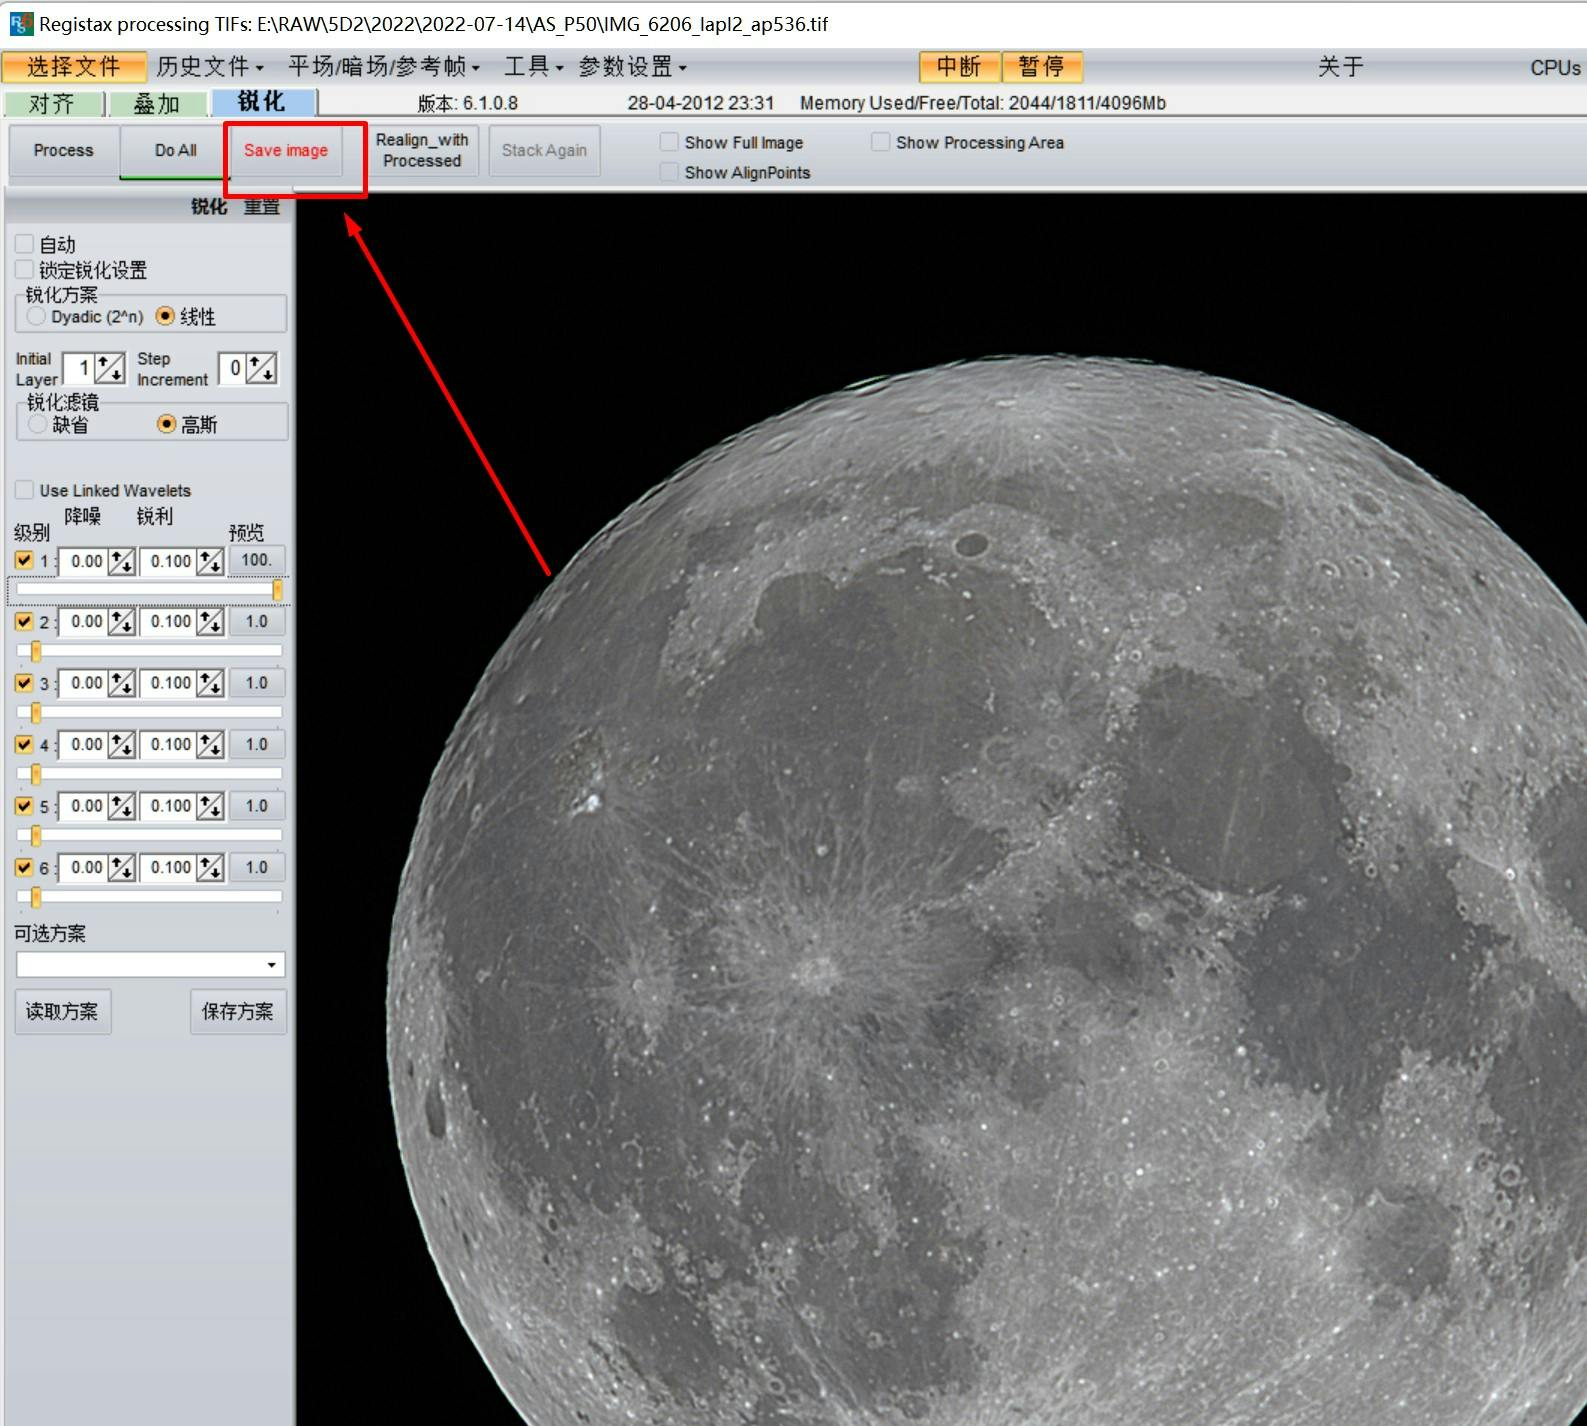Adjust layer 3 denoise stepper arrows
Screen dimensions: 1587x1426
[x=121, y=684]
